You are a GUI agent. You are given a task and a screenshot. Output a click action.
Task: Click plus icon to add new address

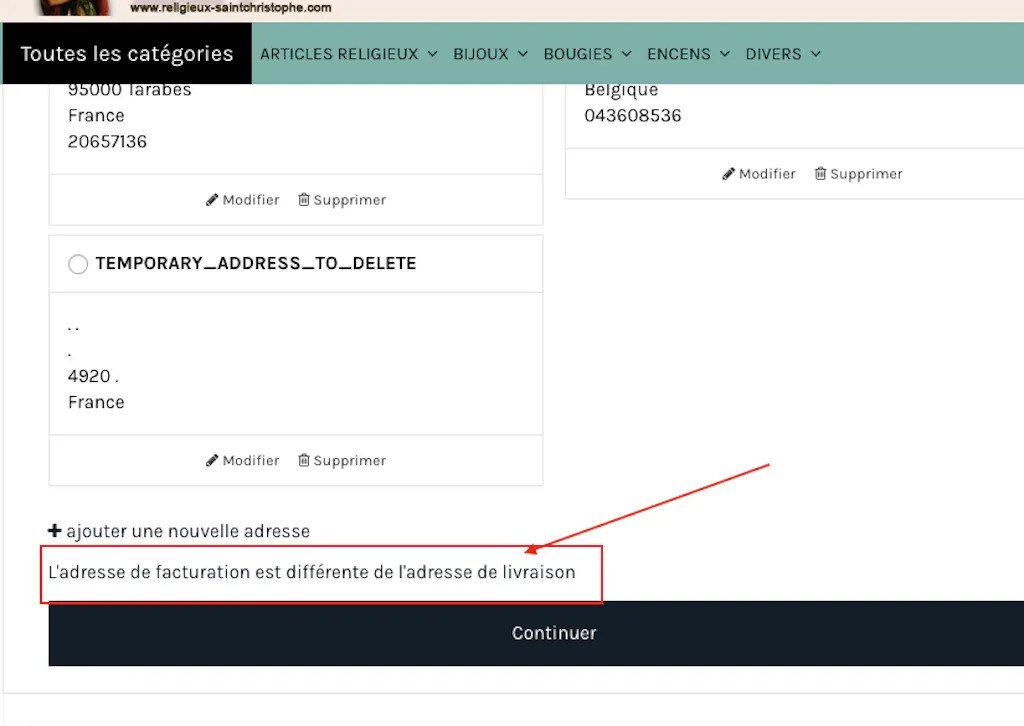(x=55, y=531)
